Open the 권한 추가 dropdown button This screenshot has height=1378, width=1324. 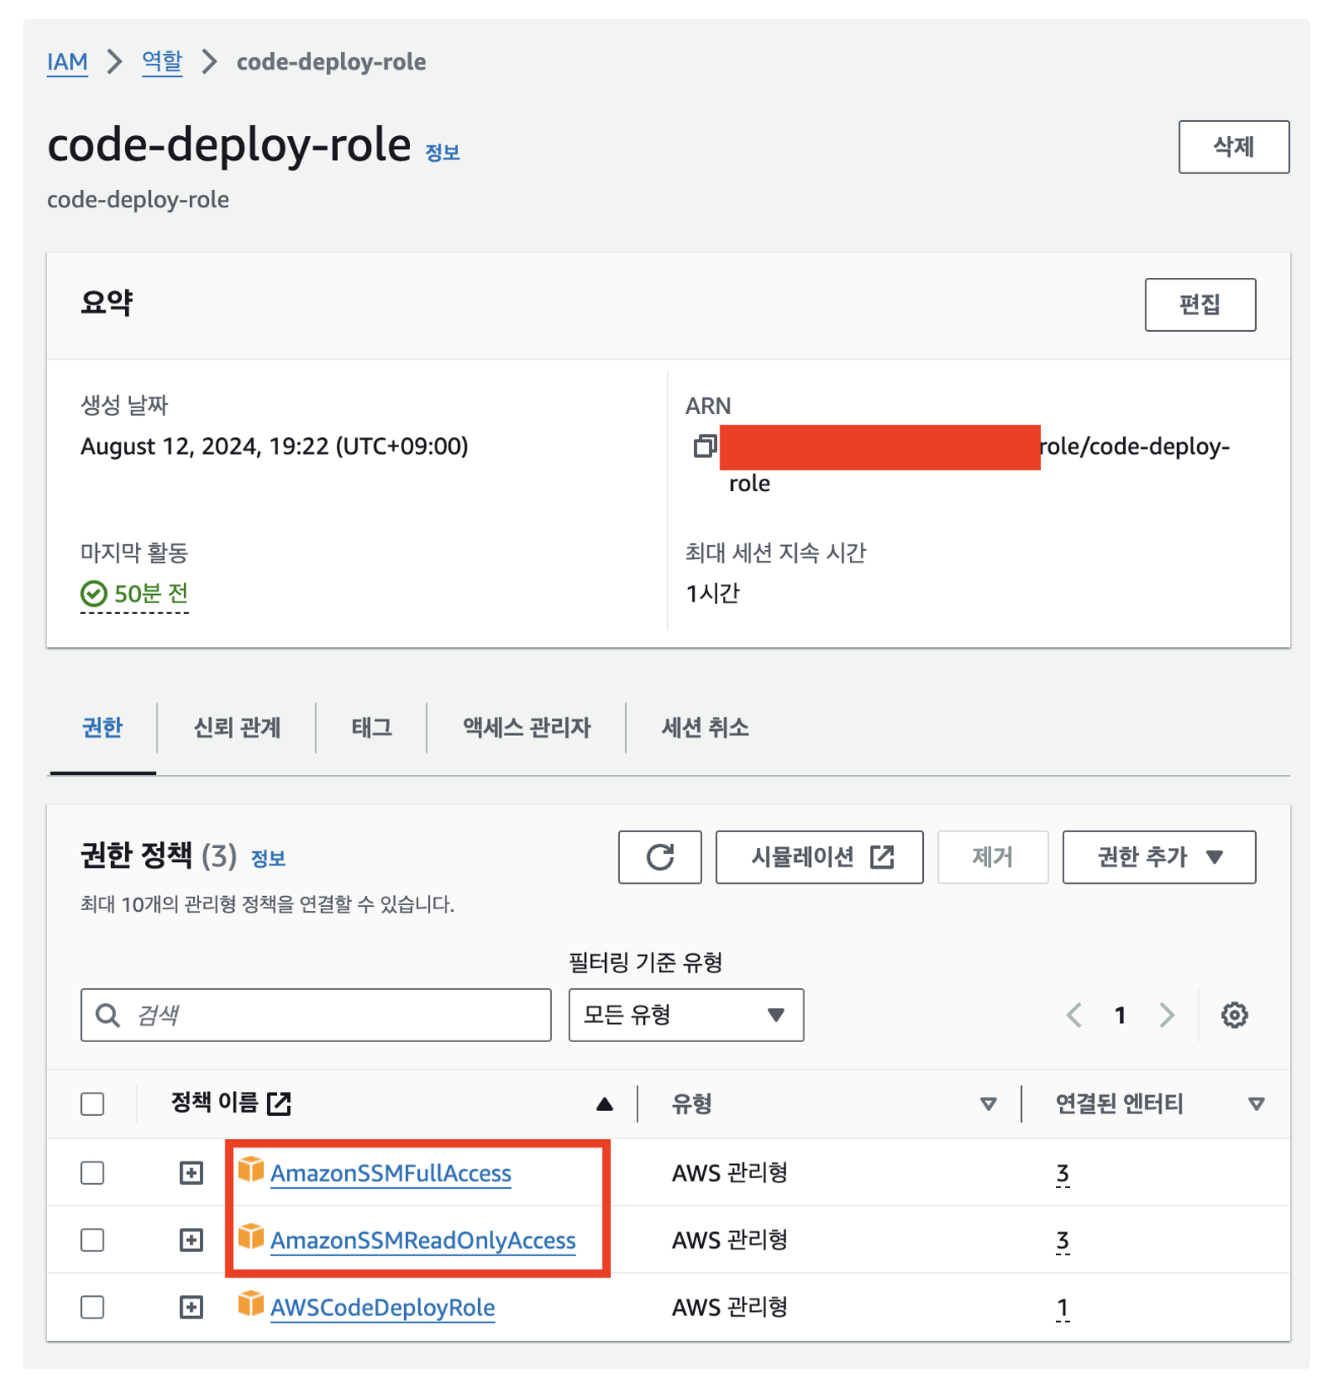(x=1159, y=857)
